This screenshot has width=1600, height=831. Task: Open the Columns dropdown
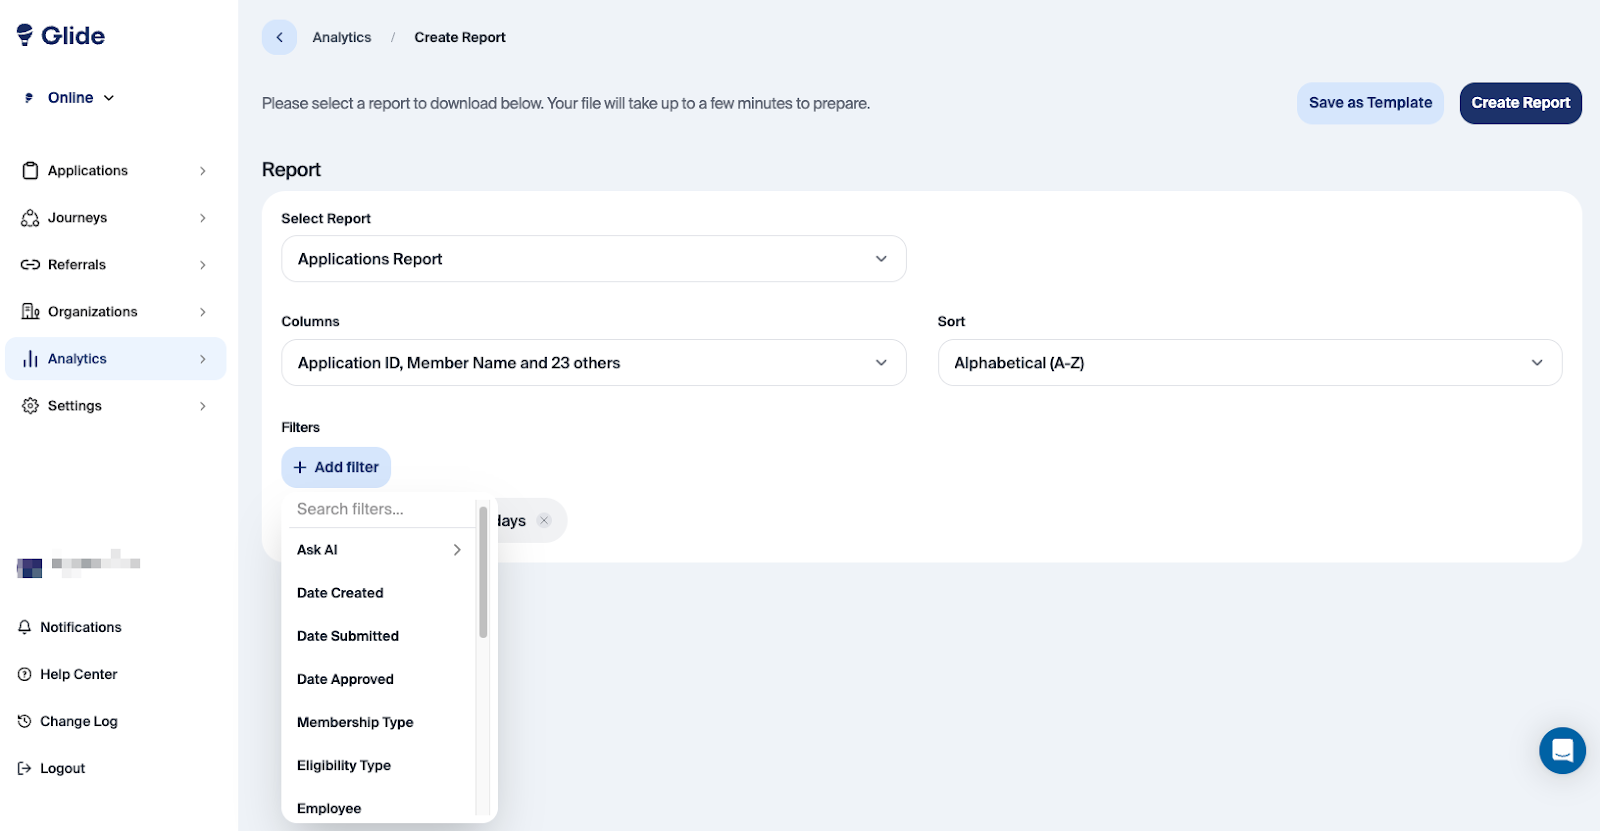pyautogui.click(x=593, y=363)
